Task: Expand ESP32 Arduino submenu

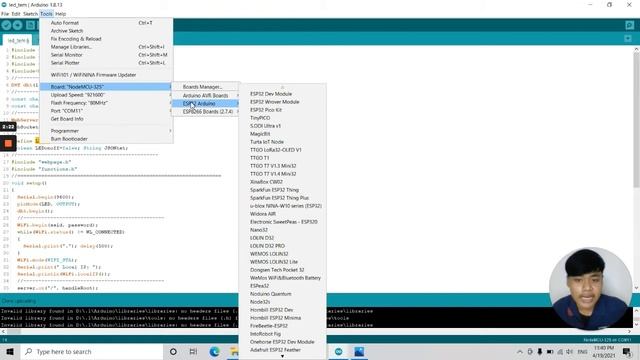Action: [205, 103]
